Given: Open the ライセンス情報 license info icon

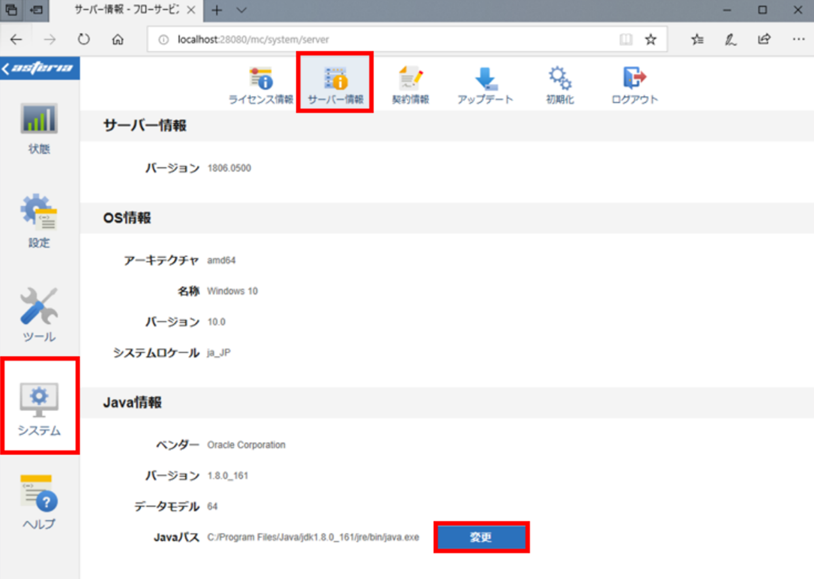Looking at the screenshot, I should [x=261, y=85].
